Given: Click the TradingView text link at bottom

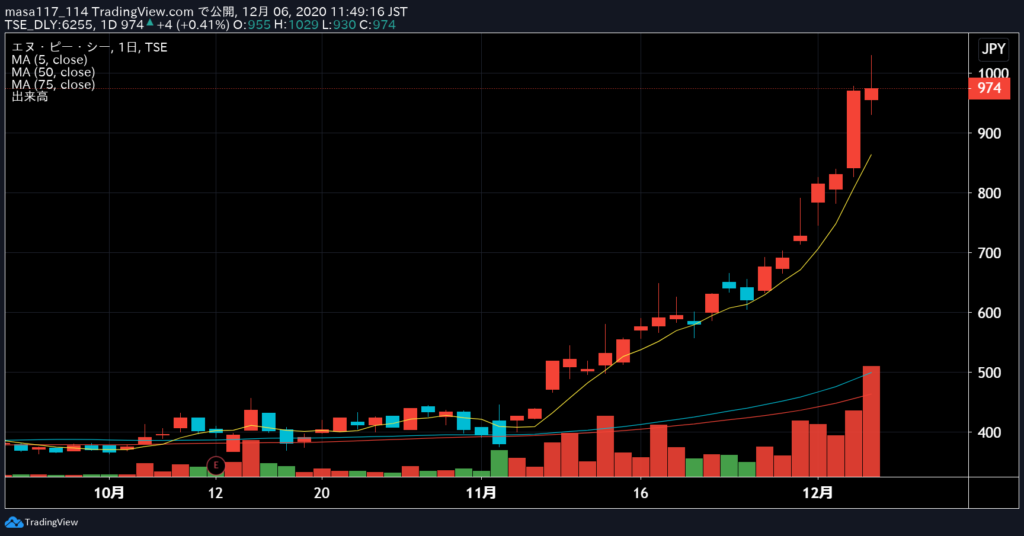Looking at the screenshot, I should point(51,522).
